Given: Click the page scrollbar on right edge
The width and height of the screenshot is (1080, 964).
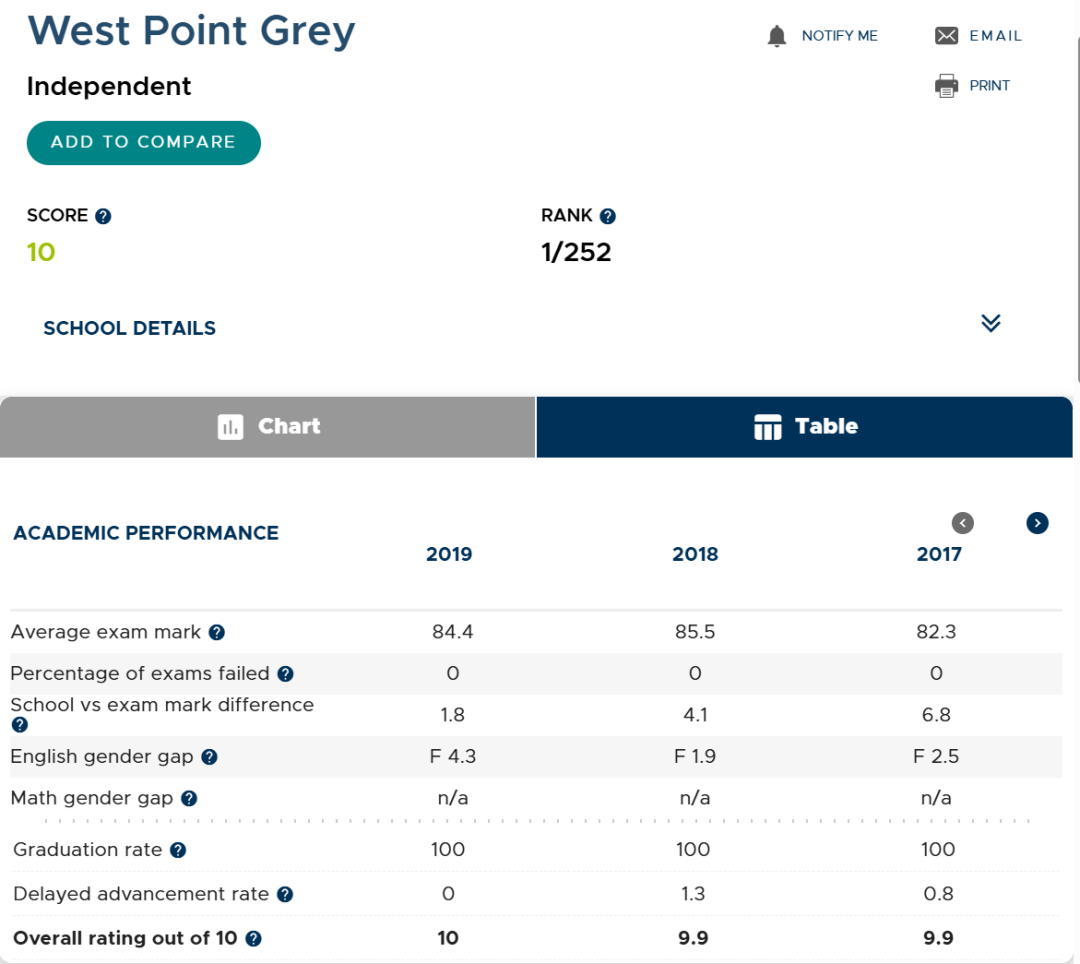Looking at the screenshot, I should [1077, 207].
